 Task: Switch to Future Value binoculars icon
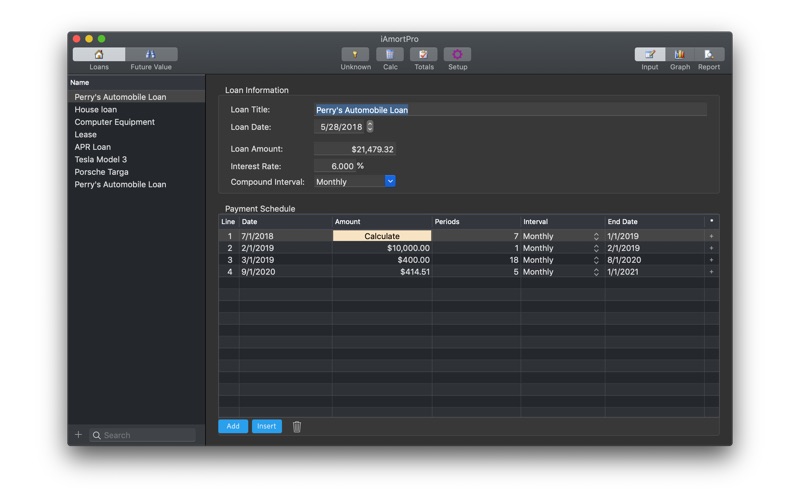[151, 54]
